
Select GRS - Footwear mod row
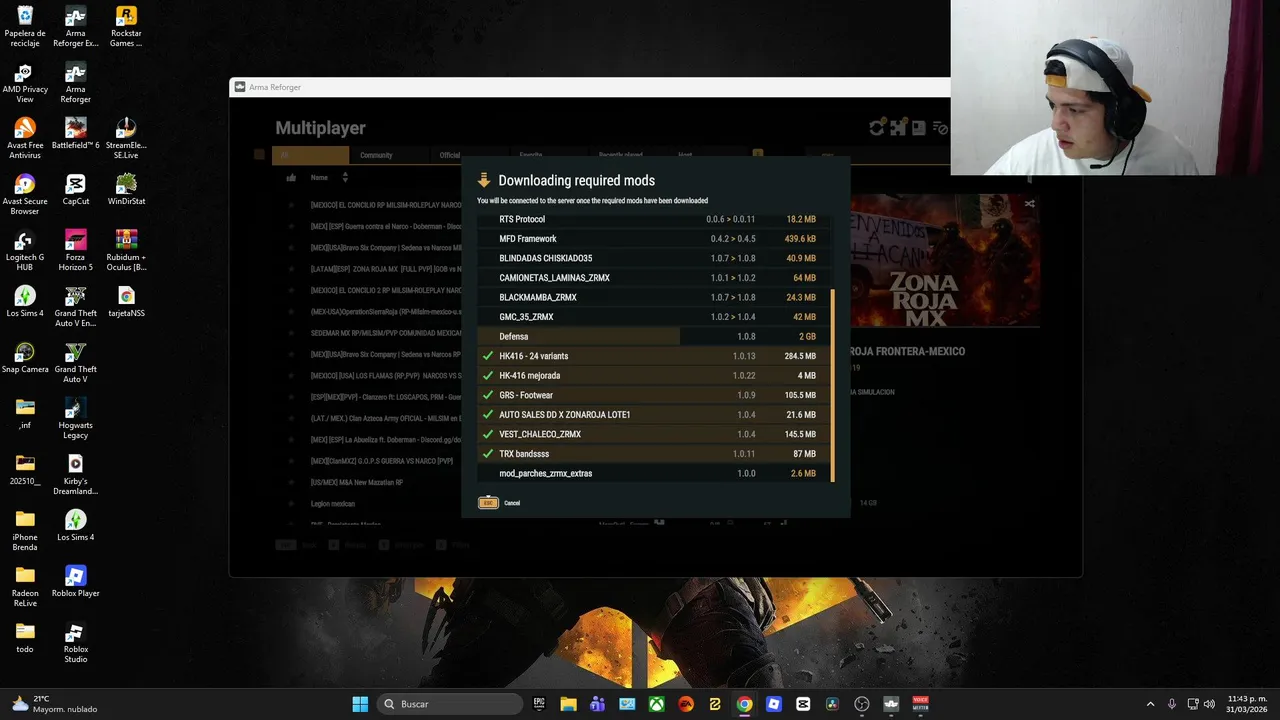coord(651,395)
